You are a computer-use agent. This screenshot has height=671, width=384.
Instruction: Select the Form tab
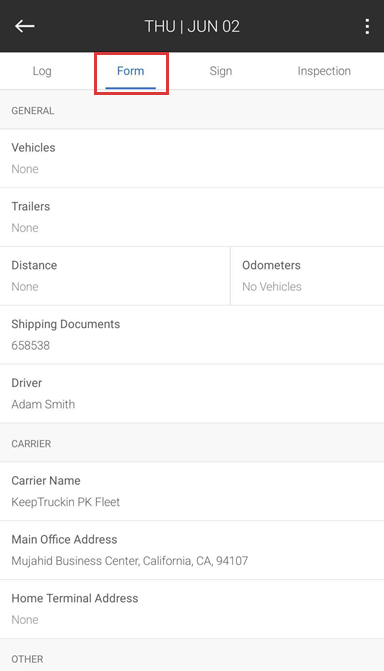point(131,71)
